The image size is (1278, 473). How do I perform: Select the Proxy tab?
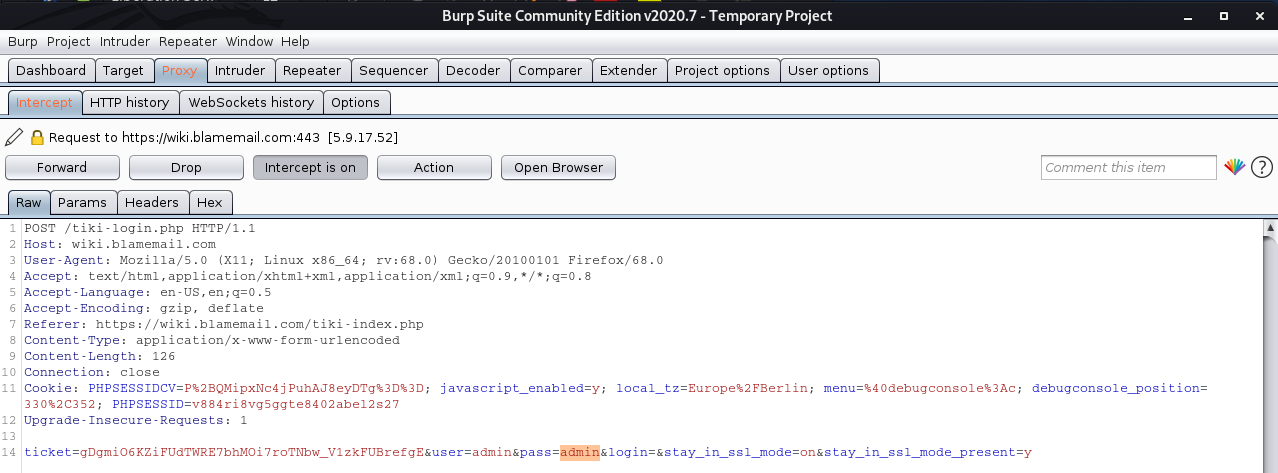pyautogui.click(x=180, y=70)
